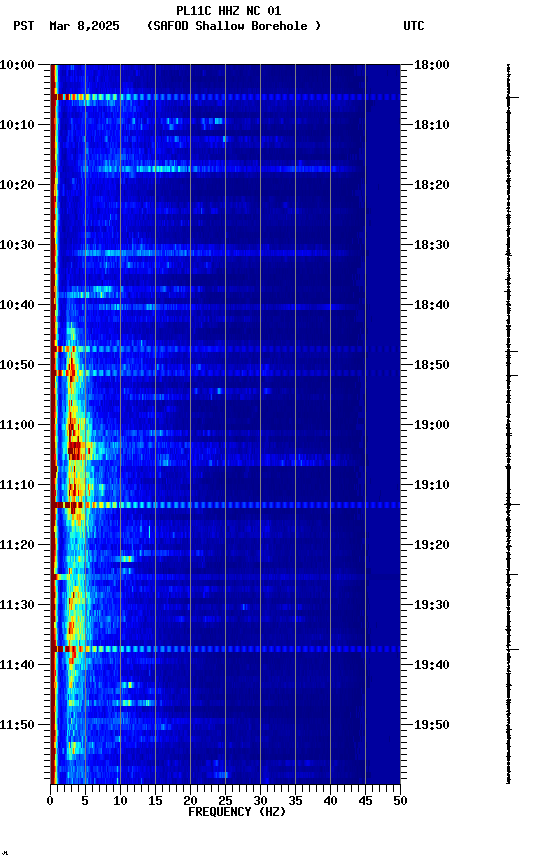Click the 15 Hz frequency tick label
This screenshot has width=552, height=864.
(x=155, y=801)
